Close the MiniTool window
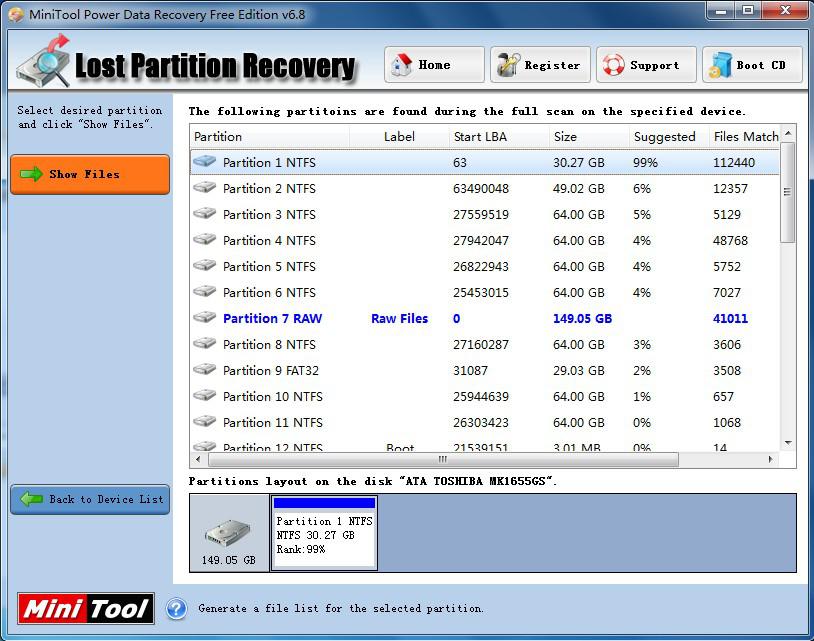 point(785,10)
